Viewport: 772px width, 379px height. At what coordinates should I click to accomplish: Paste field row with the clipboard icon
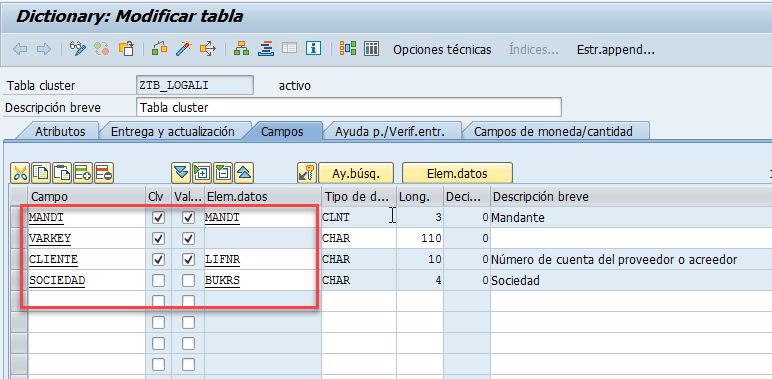click(62, 173)
